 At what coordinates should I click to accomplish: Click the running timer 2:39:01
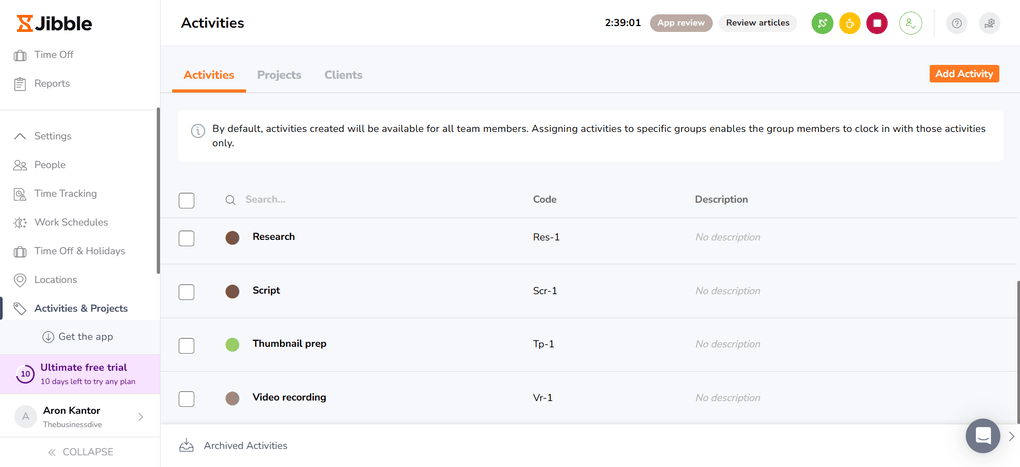coord(623,23)
